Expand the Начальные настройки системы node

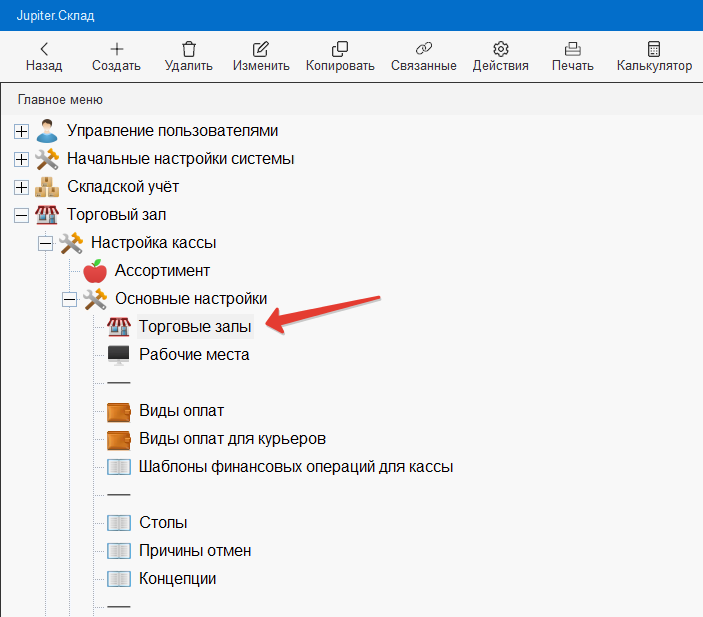tap(21, 159)
